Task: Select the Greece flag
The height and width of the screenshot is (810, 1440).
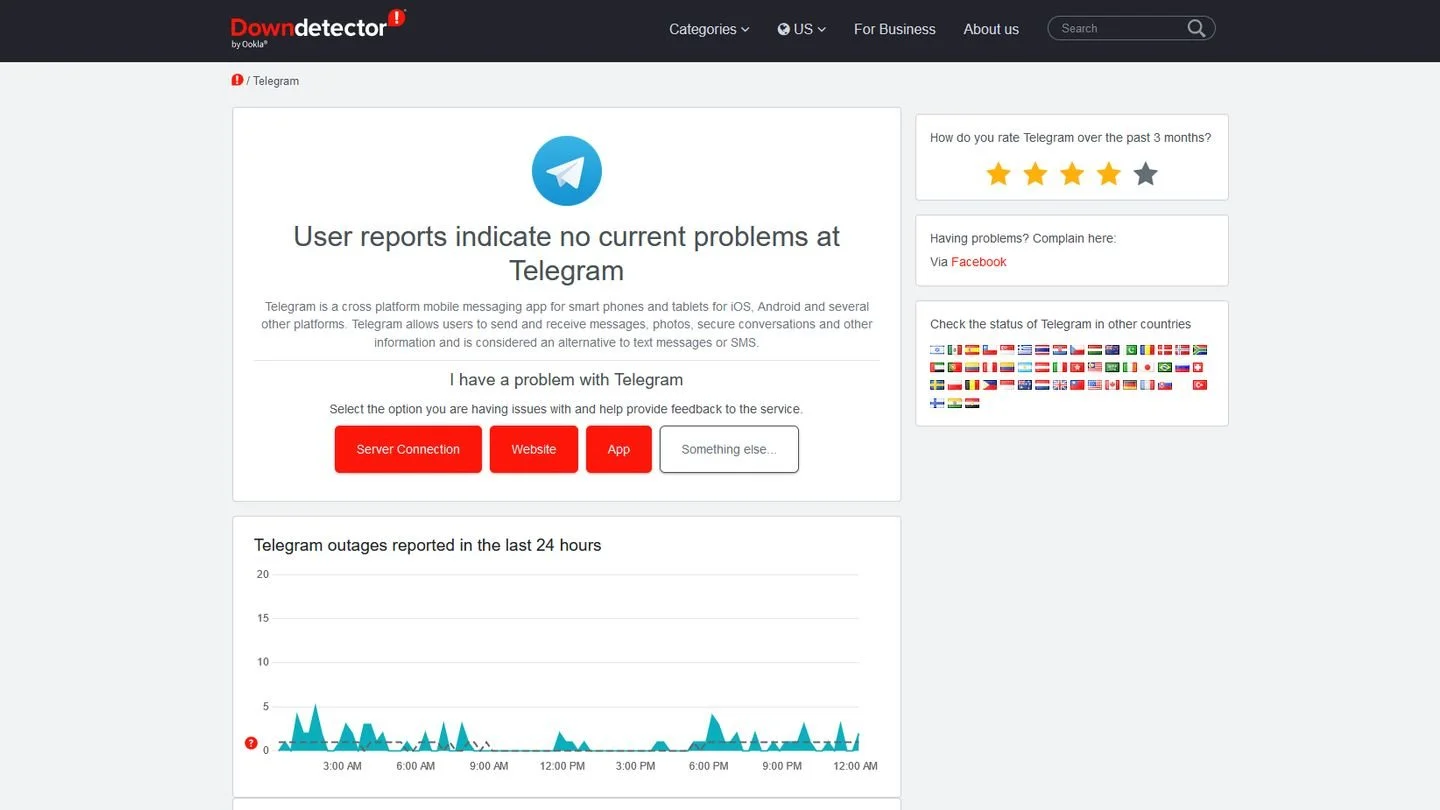Action: [x=1025, y=350]
